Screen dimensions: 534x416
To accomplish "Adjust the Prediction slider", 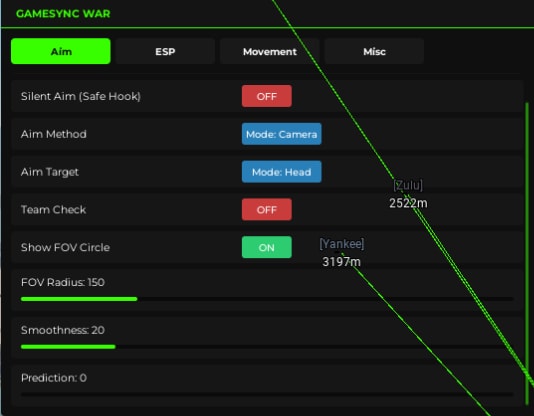I will click(x=267, y=395).
